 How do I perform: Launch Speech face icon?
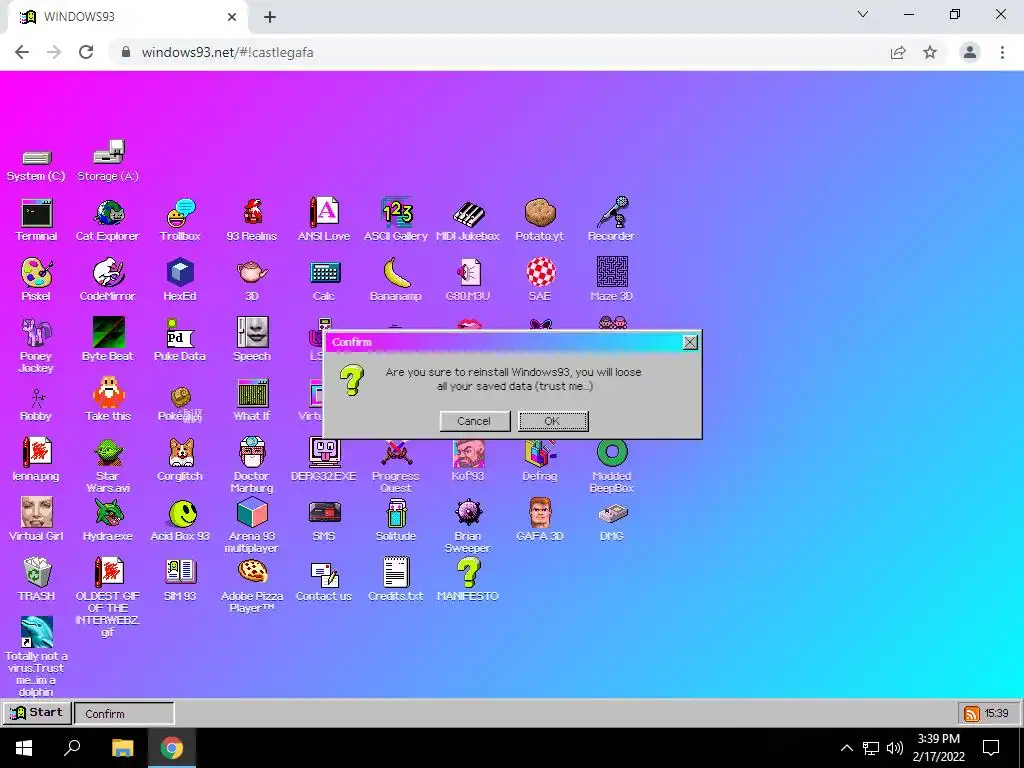[252, 332]
